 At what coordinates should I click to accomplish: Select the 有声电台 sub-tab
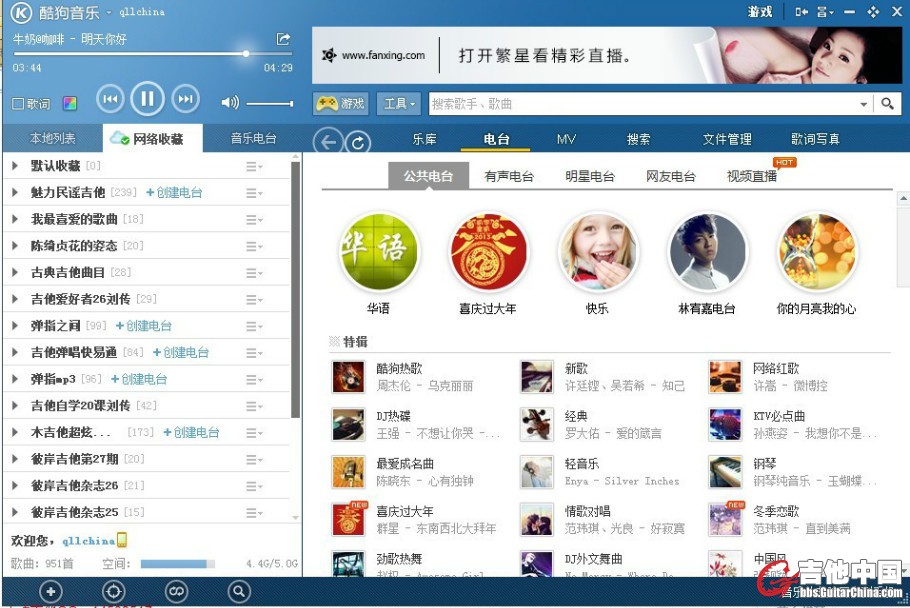(509, 176)
